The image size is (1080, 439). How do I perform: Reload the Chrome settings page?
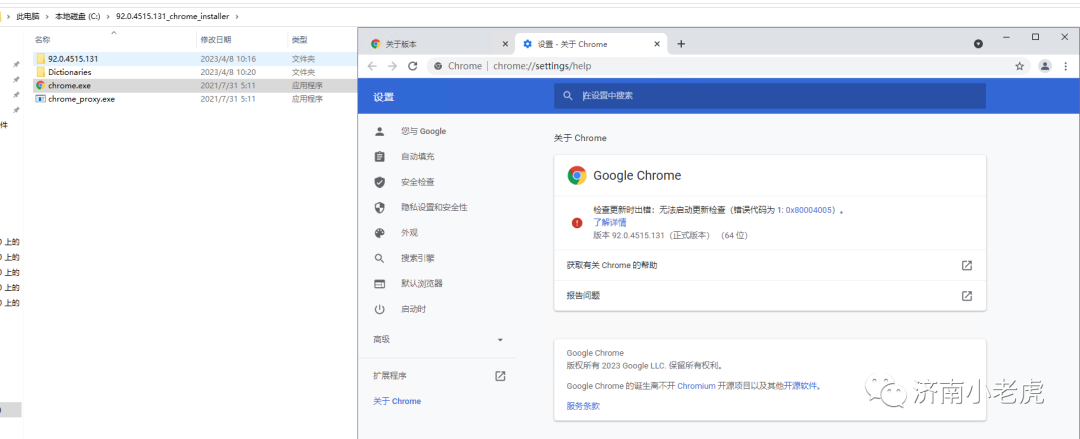(x=413, y=66)
